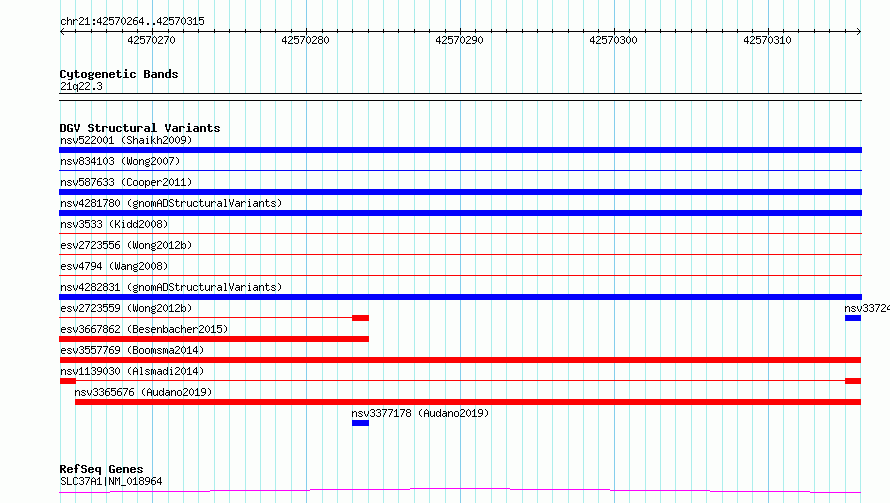Viewport: 890px width, 503px height.
Task: Select the 21q22.3 band label
Action: 81,86
